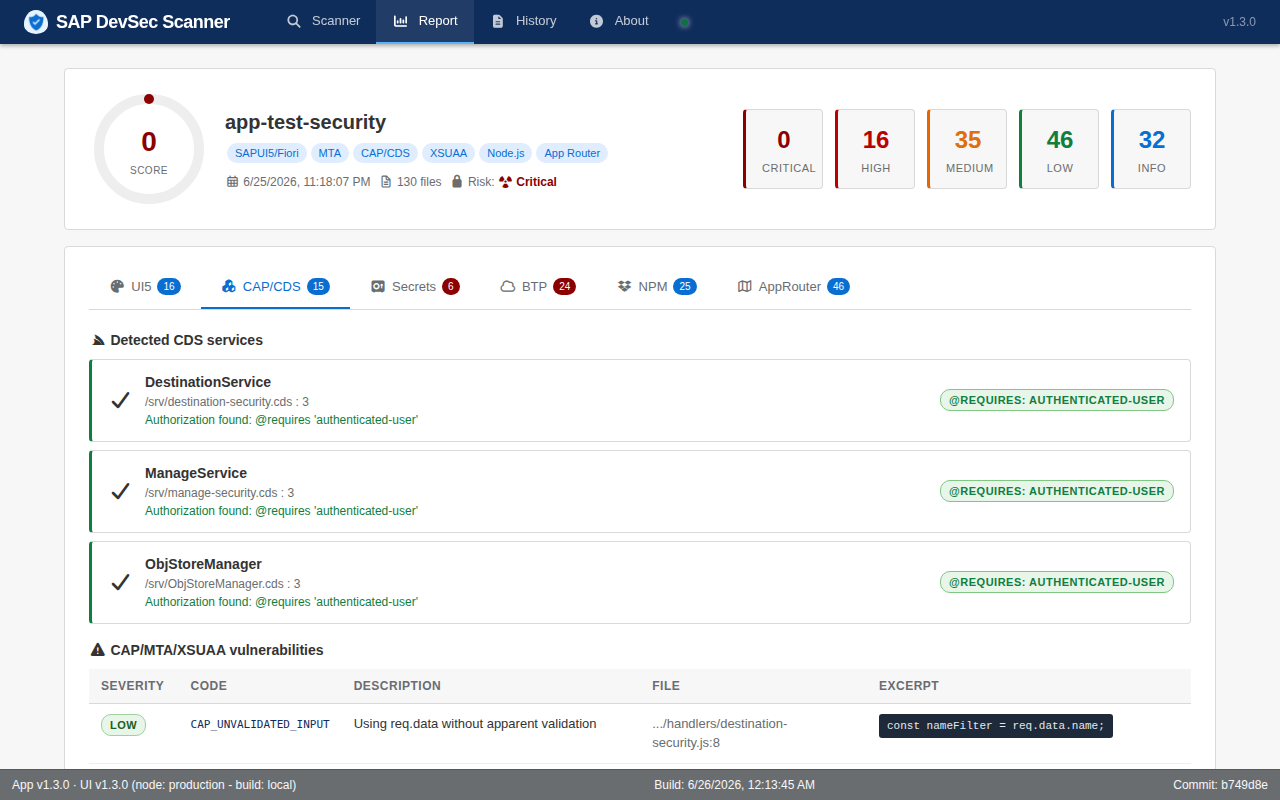Click the checkmark icon for ManageService

pos(121,491)
